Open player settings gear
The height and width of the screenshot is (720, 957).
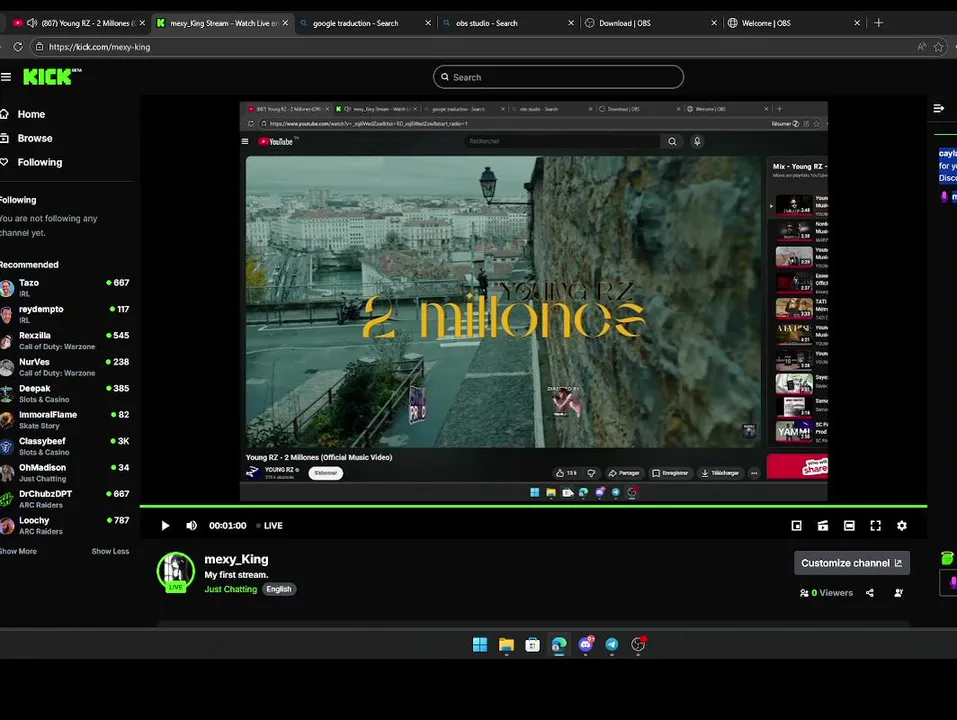click(901, 525)
